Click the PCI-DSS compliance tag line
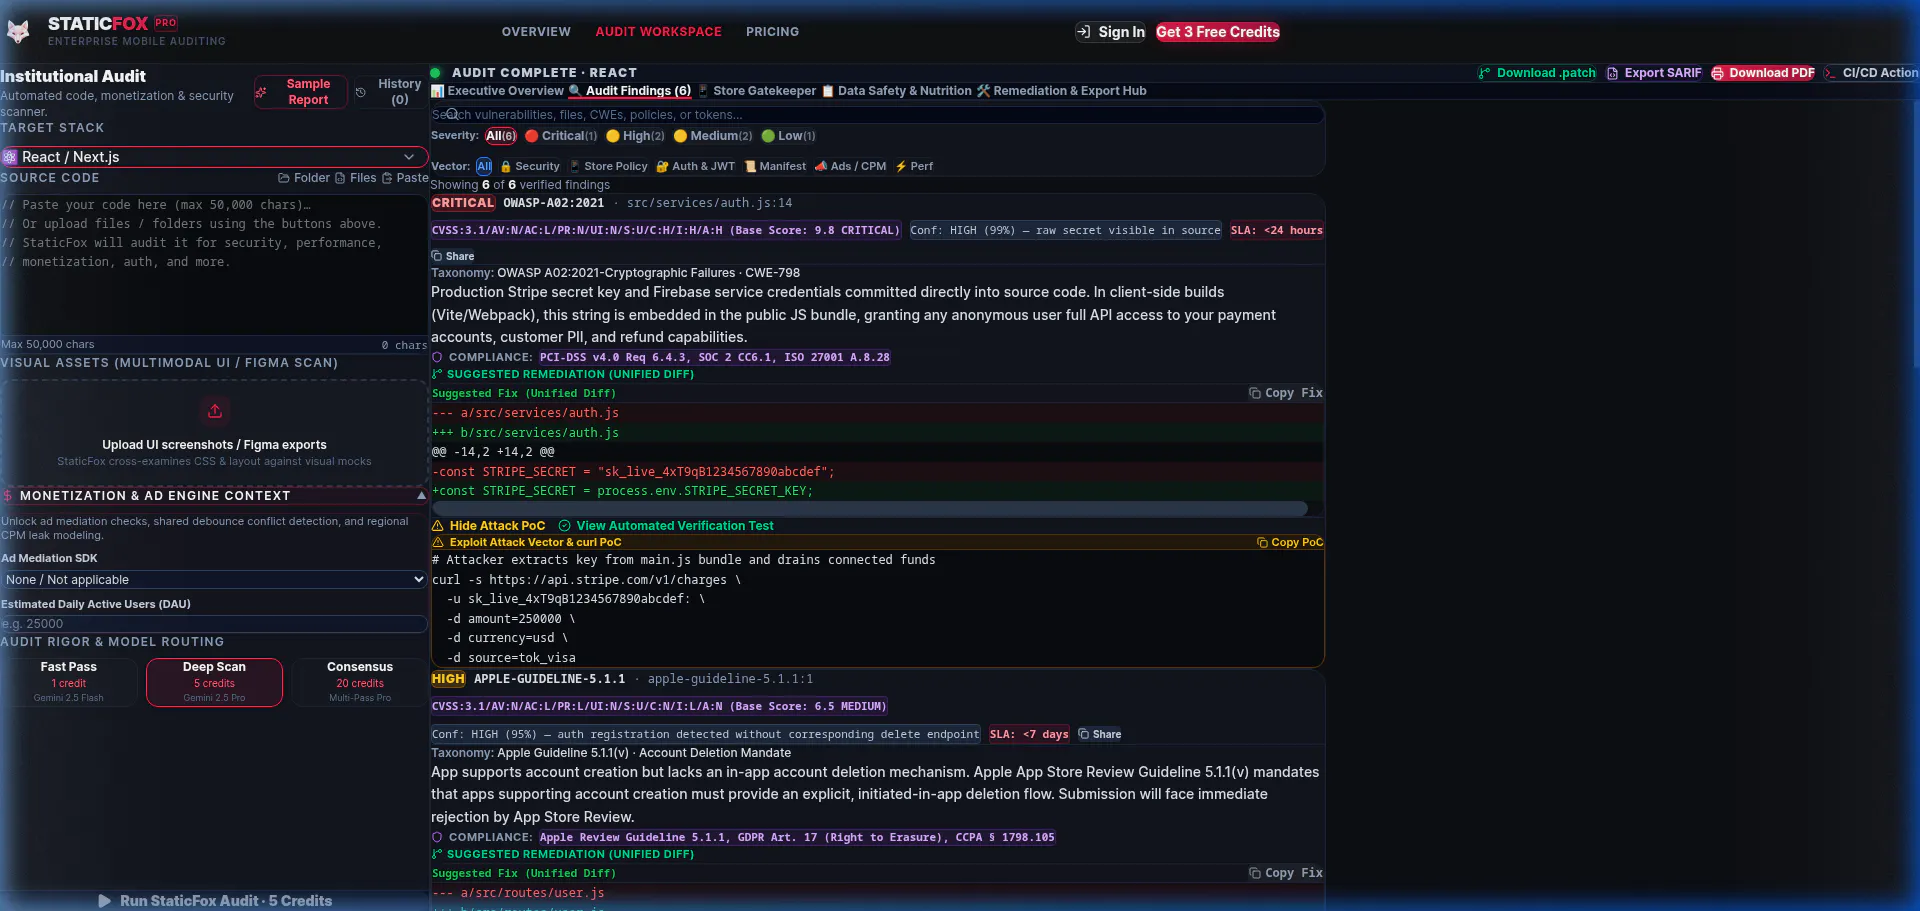This screenshot has height=911, width=1920. pos(714,357)
